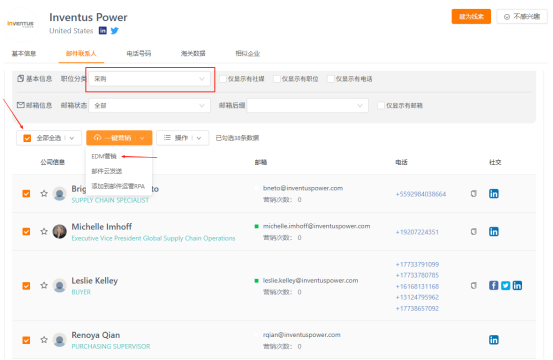Click phone number +17733780785
This screenshot has width=553, height=360.
(x=417, y=275)
